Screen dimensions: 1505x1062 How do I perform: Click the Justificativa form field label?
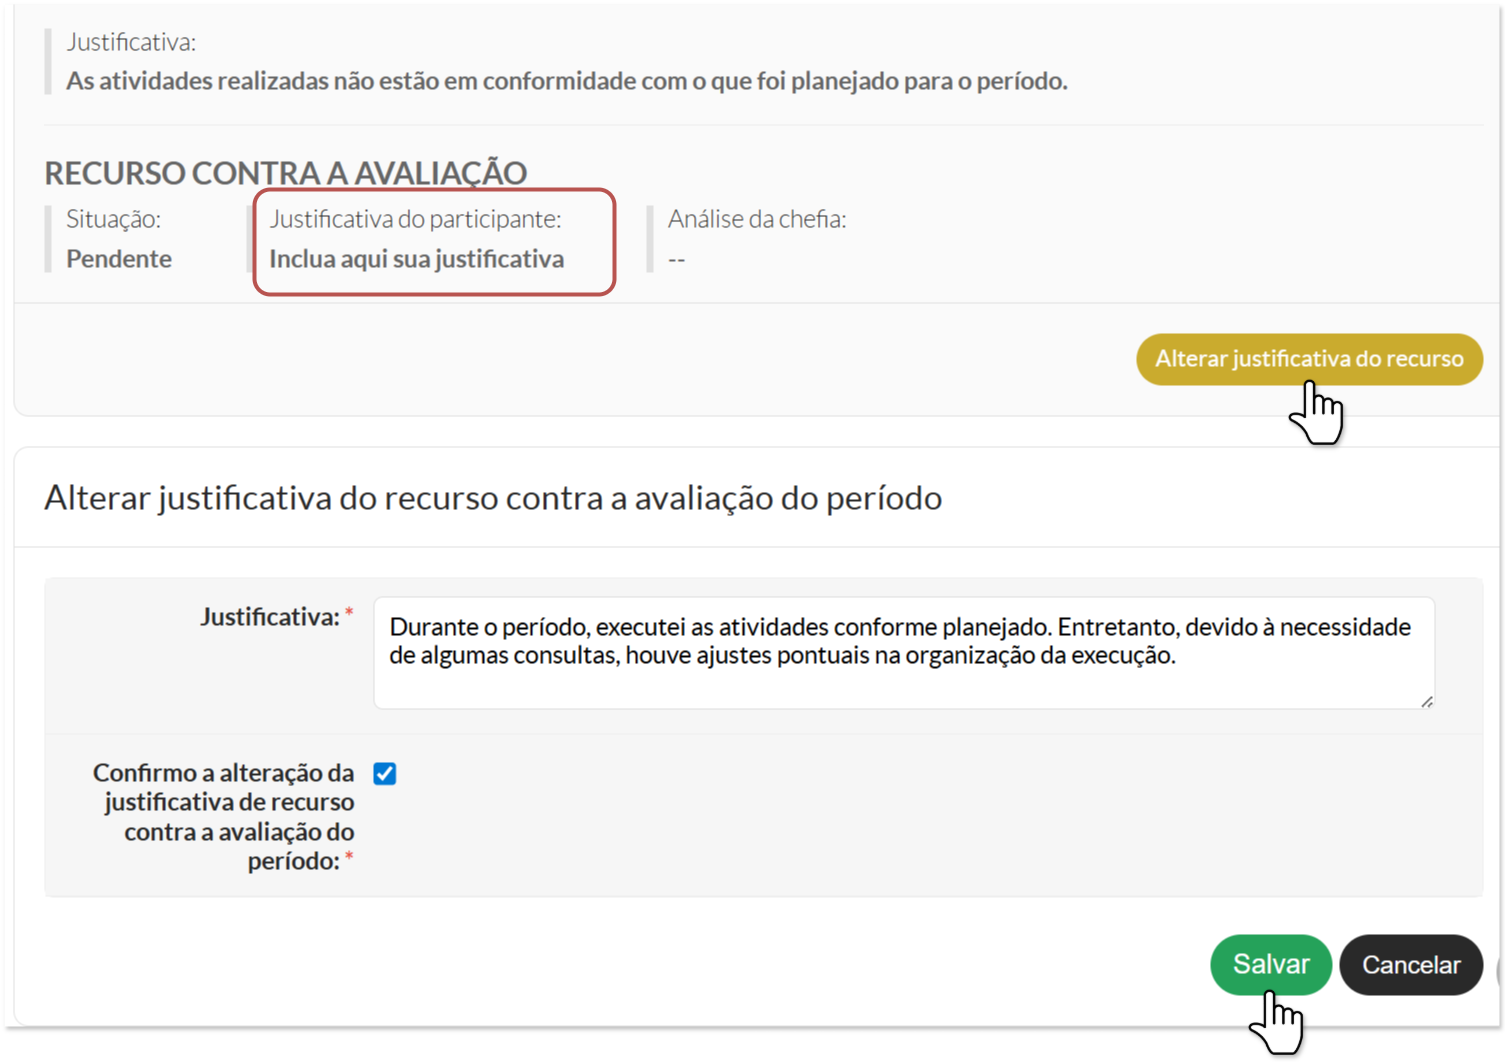pos(270,617)
